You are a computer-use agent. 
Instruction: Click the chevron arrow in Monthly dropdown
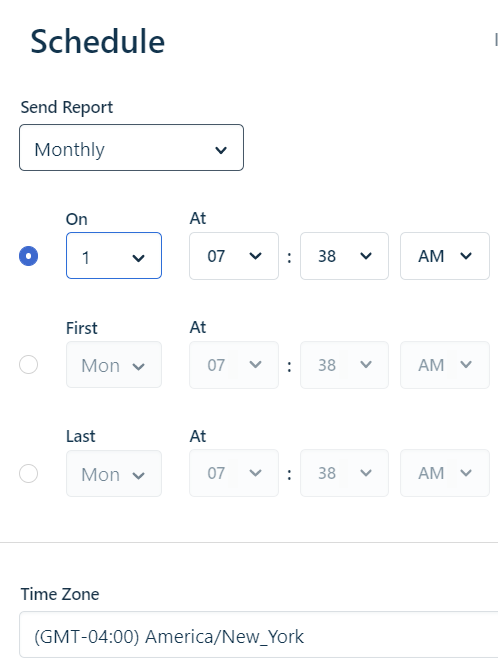click(221, 150)
